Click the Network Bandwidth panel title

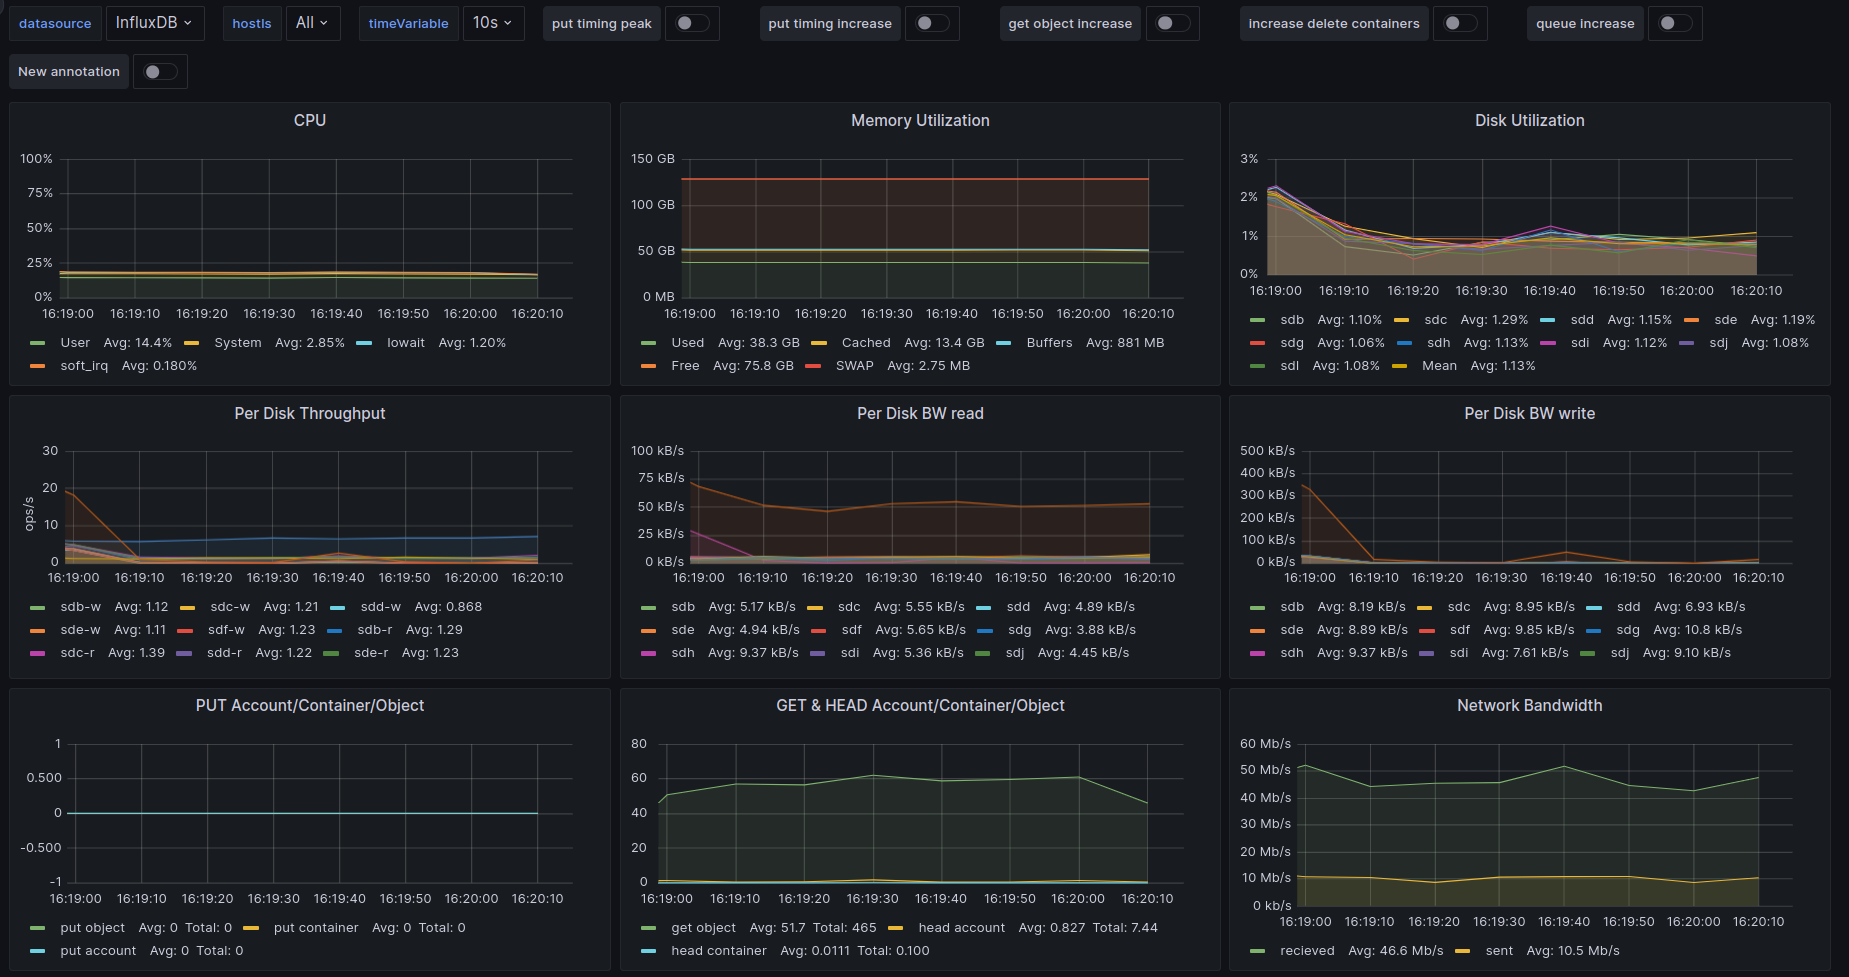tap(1528, 706)
